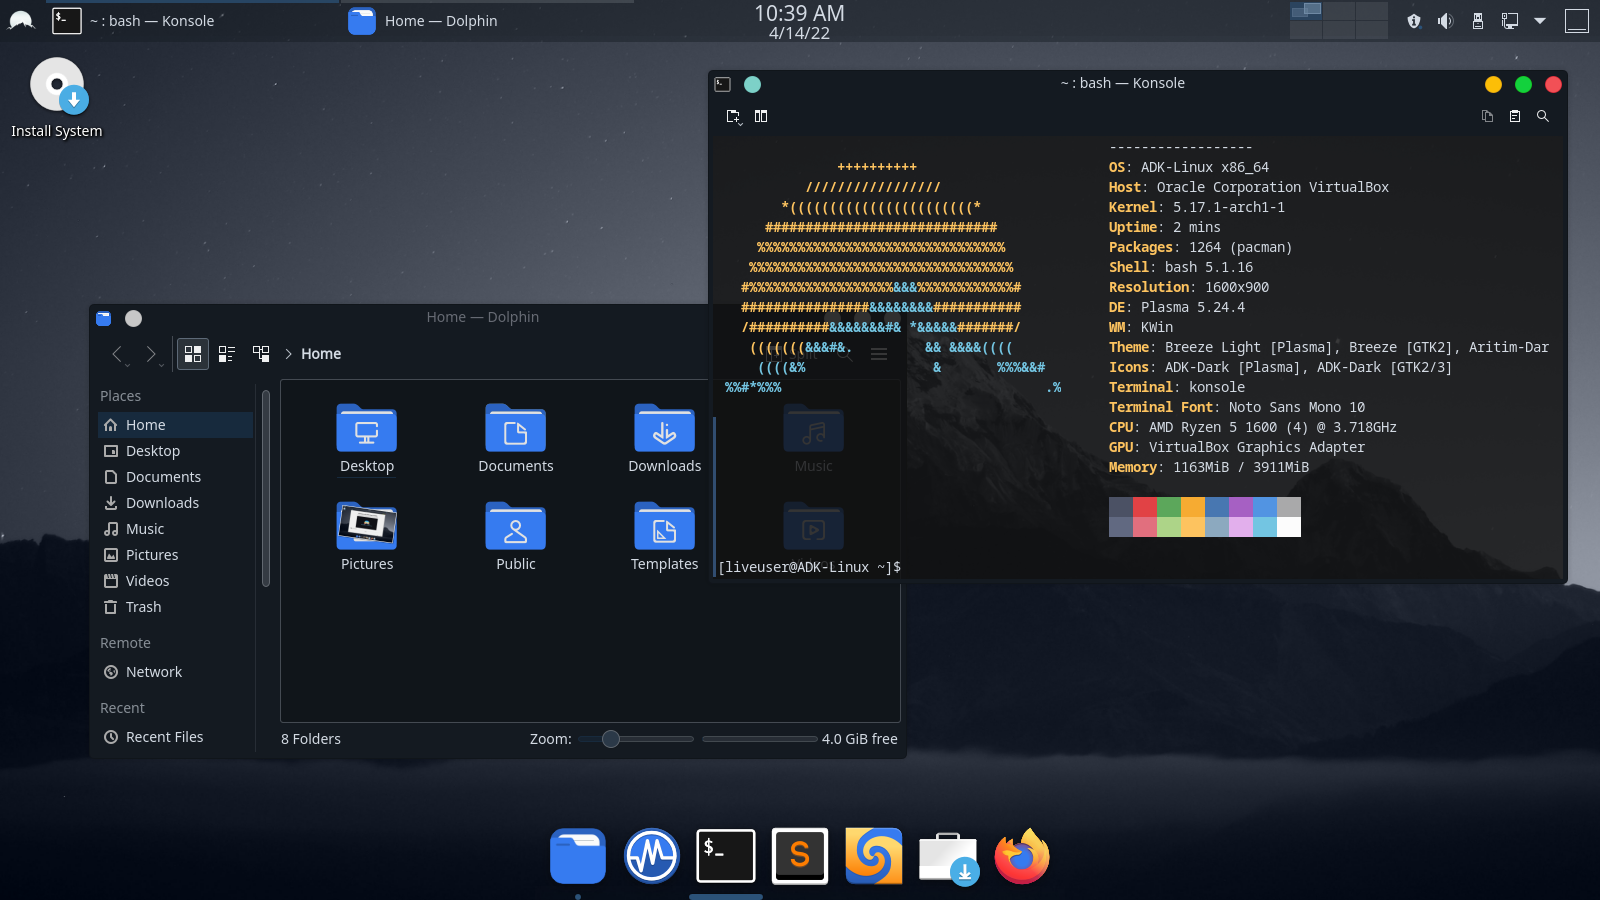Screen dimensions: 1600x900
Task: Open the network connections tray icon
Action: click(x=1510, y=21)
